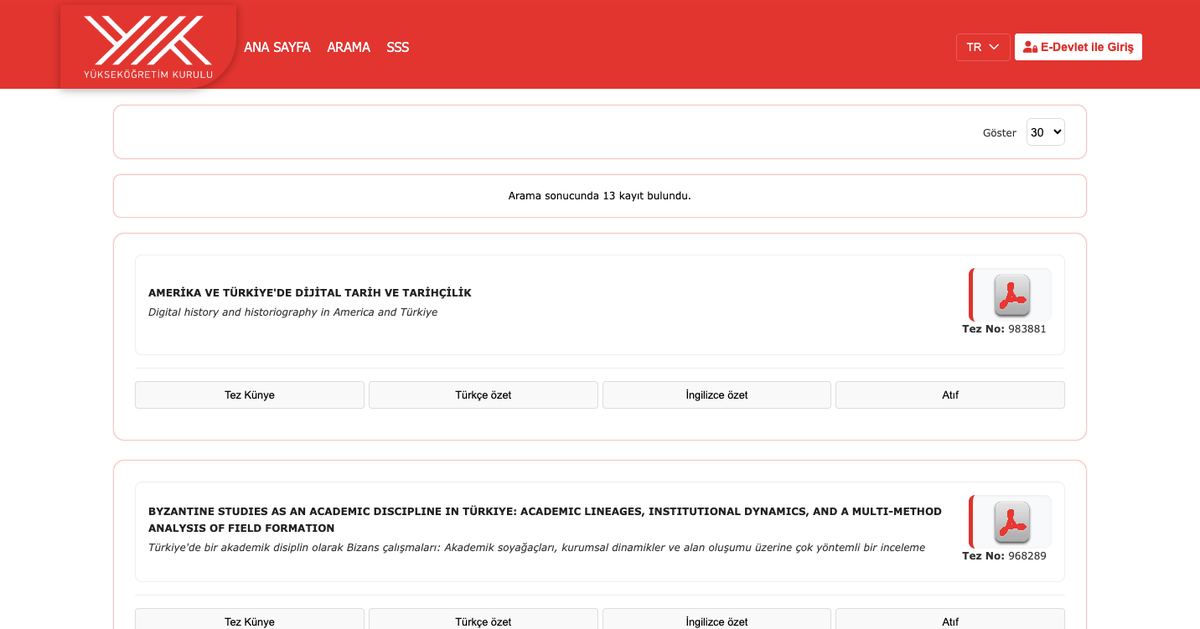1200x629 pixels.
Task: Go to ANA SAYFA menu item
Action: tap(277, 47)
